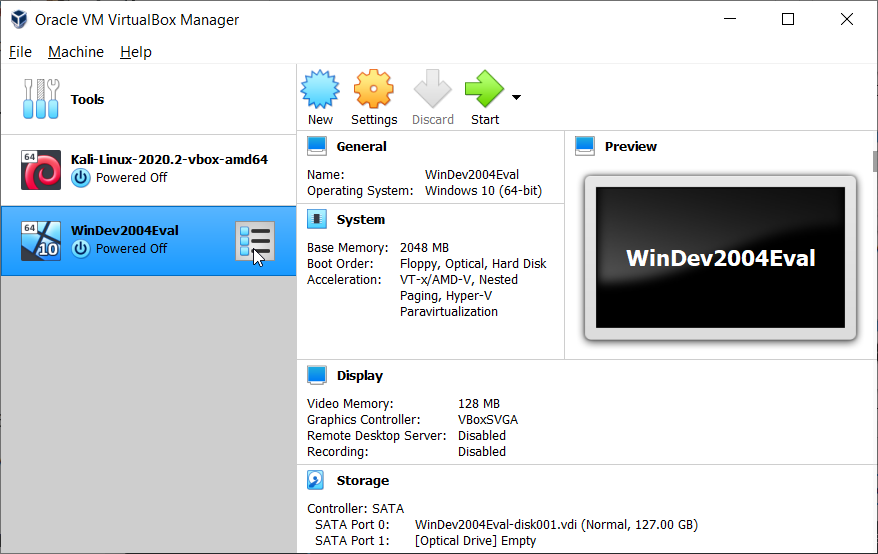The image size is (878, 554).
Task: Click the General section monitor icon
Action: [x=317, y=146]
